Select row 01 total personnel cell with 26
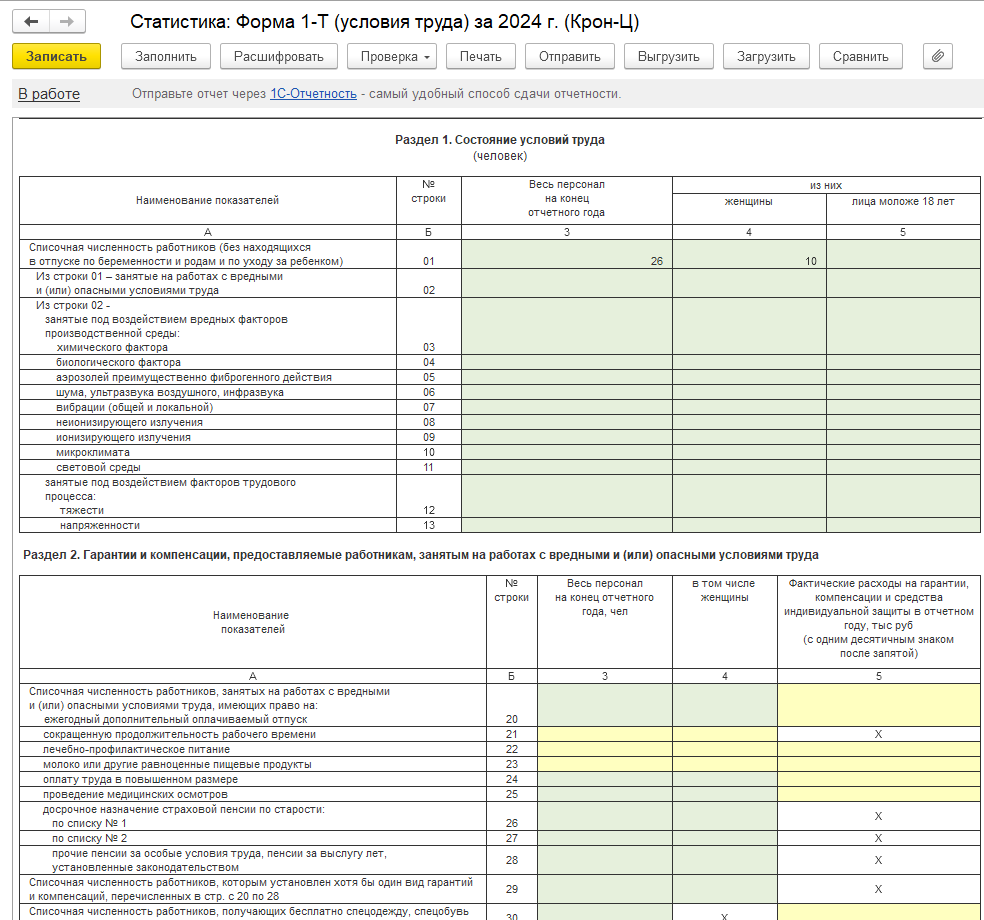 (567, 254)
